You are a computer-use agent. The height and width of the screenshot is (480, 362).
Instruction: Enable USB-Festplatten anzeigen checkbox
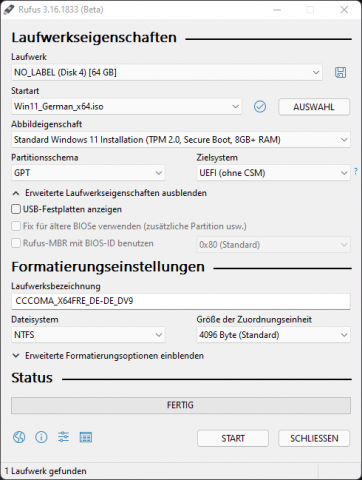coord(16,209)
